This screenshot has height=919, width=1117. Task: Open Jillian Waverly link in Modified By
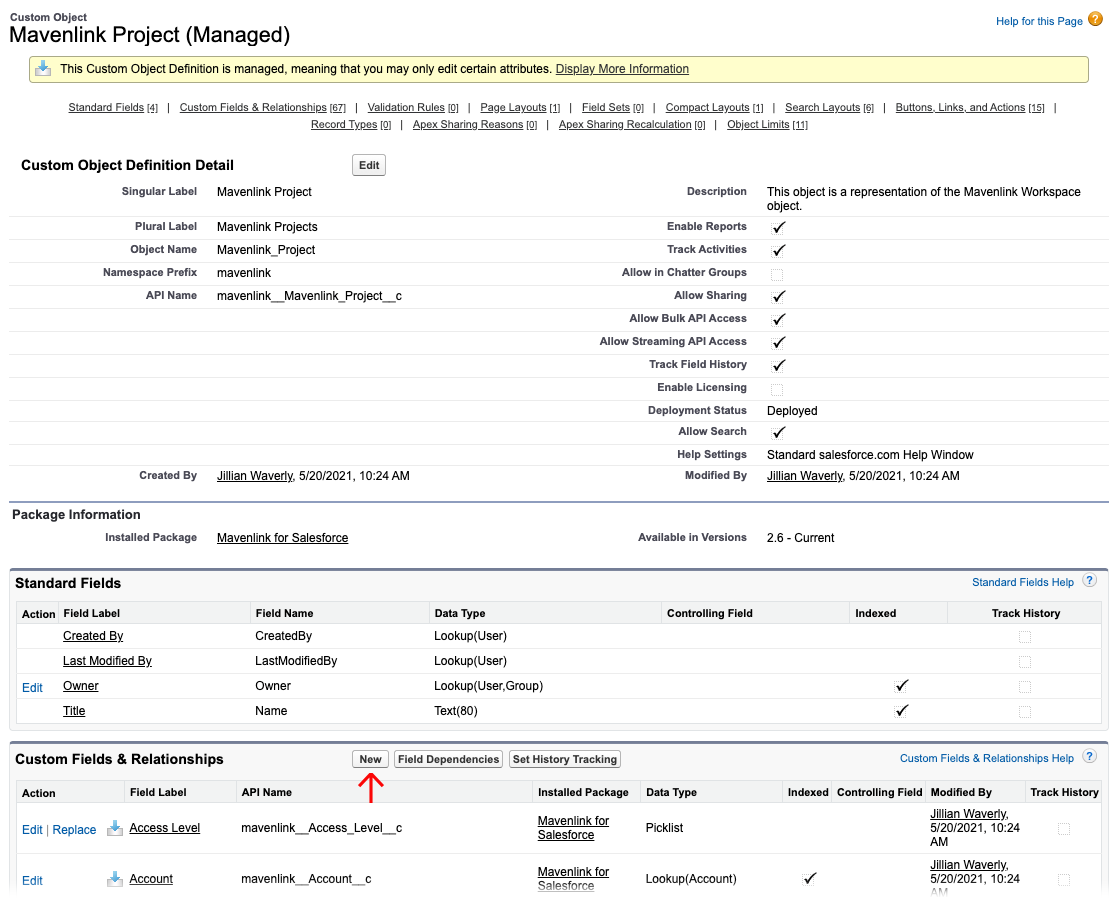tap(805, 476)
